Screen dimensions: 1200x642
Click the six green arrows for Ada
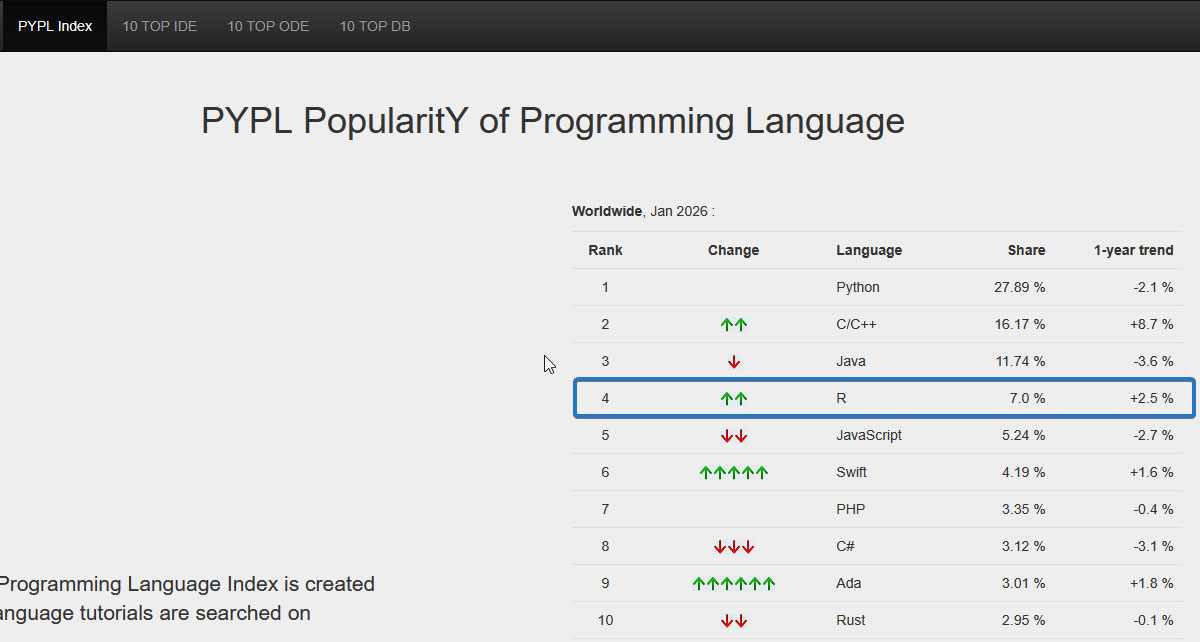(x=734, y=584)
